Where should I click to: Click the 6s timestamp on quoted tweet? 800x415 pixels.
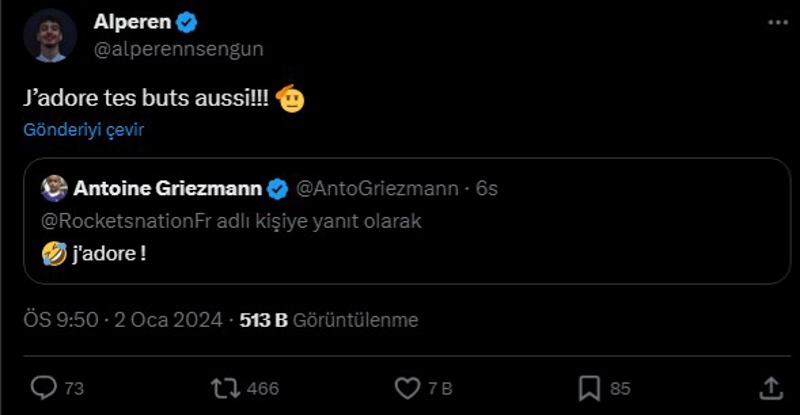487,189
